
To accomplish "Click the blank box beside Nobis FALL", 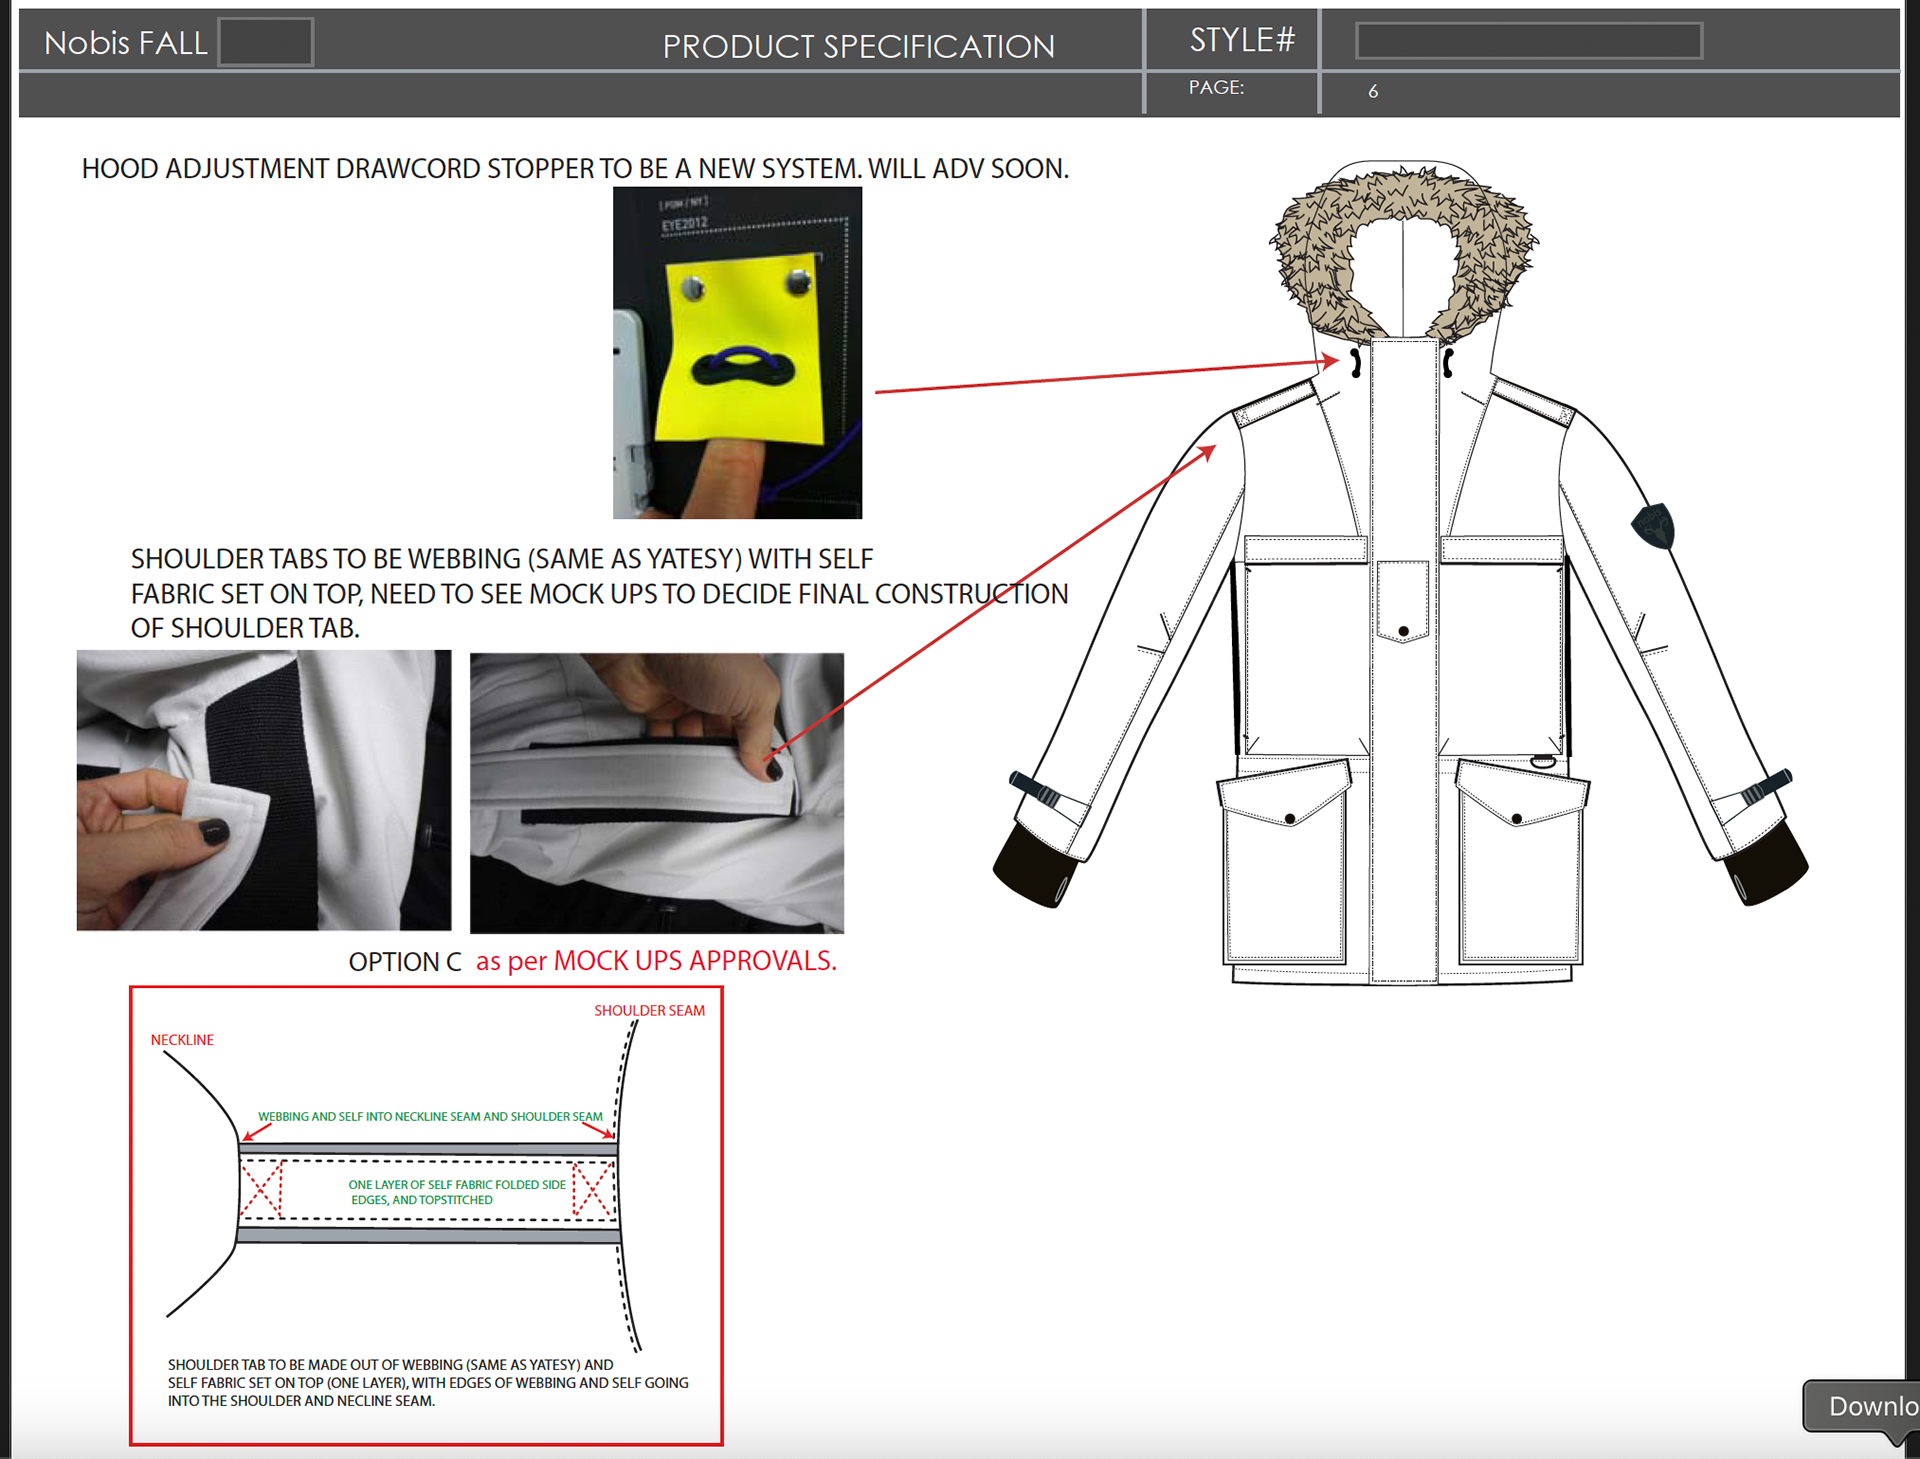I will pos(266,42).
